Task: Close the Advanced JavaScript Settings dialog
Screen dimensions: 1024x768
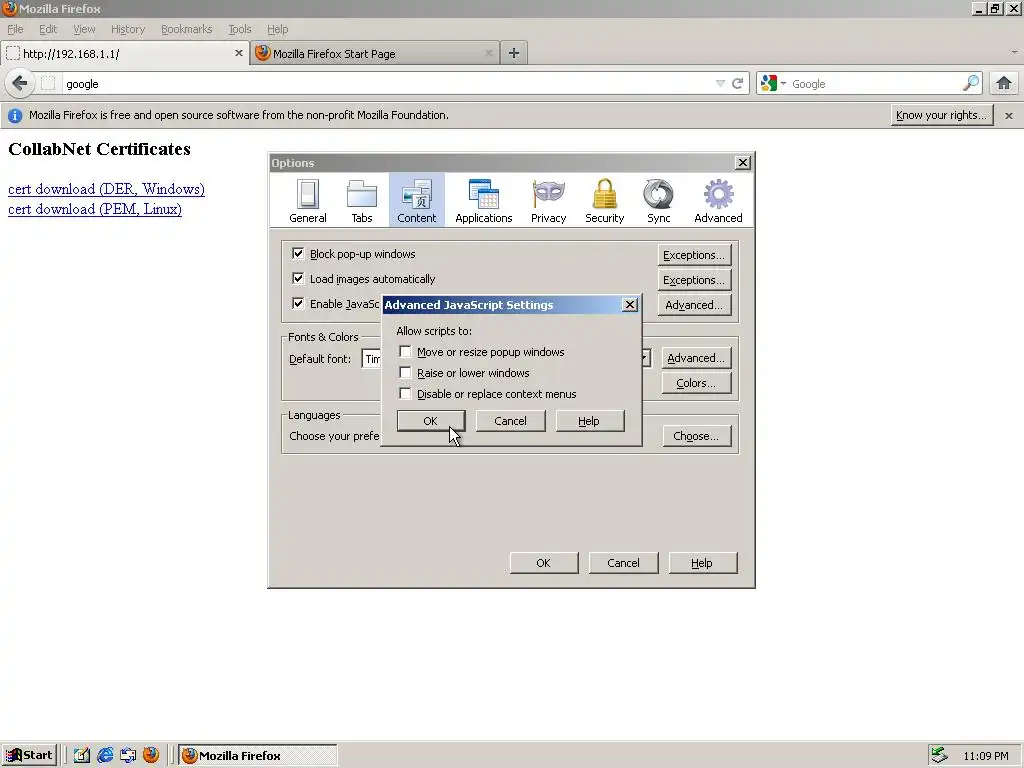Action: pyautogui.click(x=630, y=305)
